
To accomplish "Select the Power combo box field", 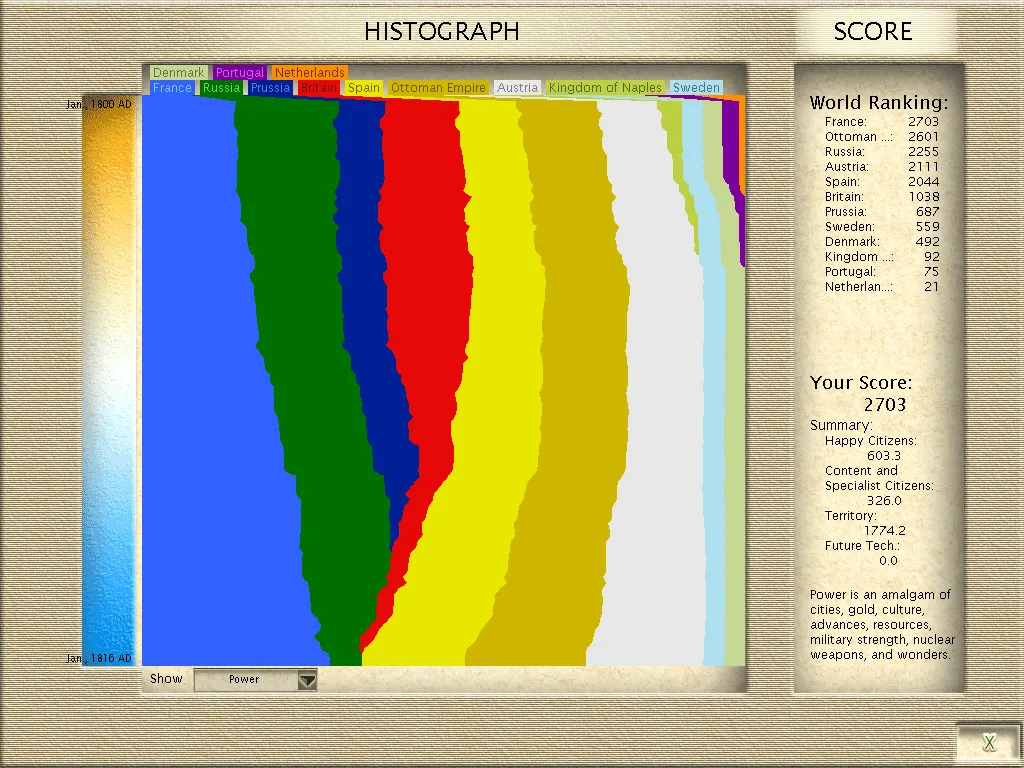I will 255,680.
